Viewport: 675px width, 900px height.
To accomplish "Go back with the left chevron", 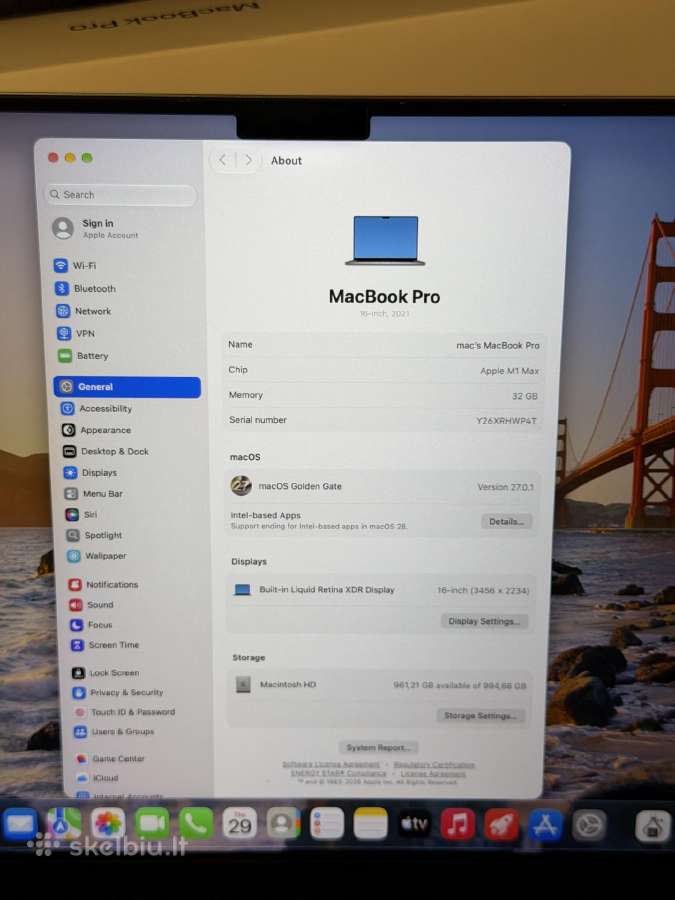I will pos(223,160).
